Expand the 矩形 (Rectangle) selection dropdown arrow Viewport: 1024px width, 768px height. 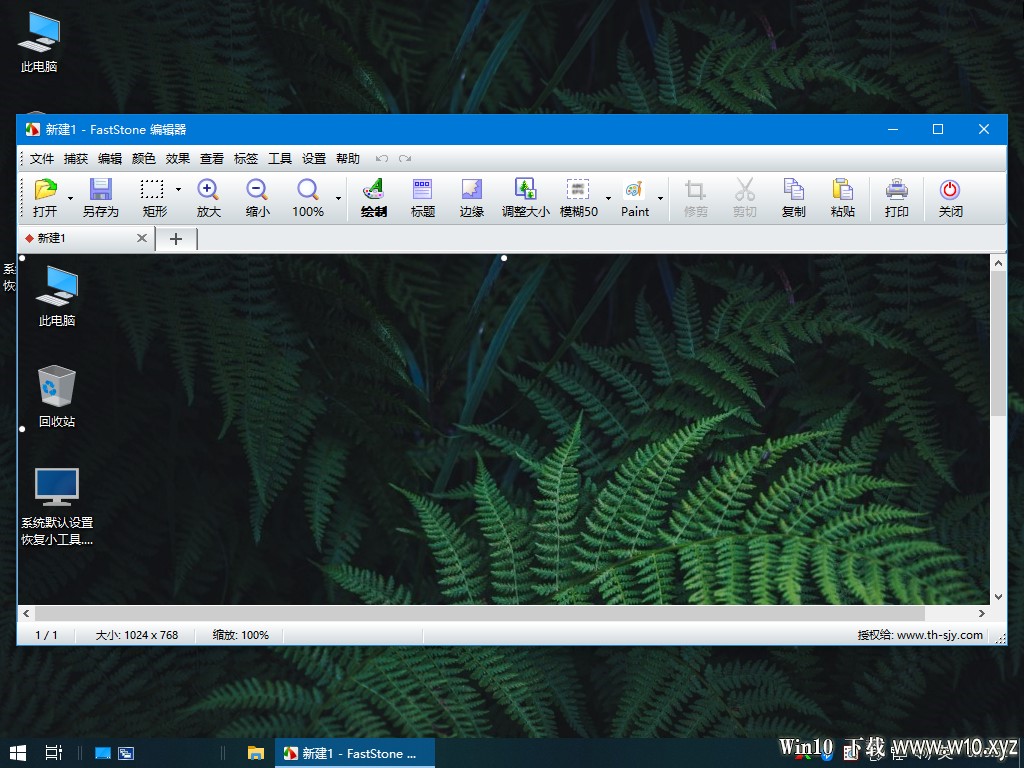[x=178, y=189]
